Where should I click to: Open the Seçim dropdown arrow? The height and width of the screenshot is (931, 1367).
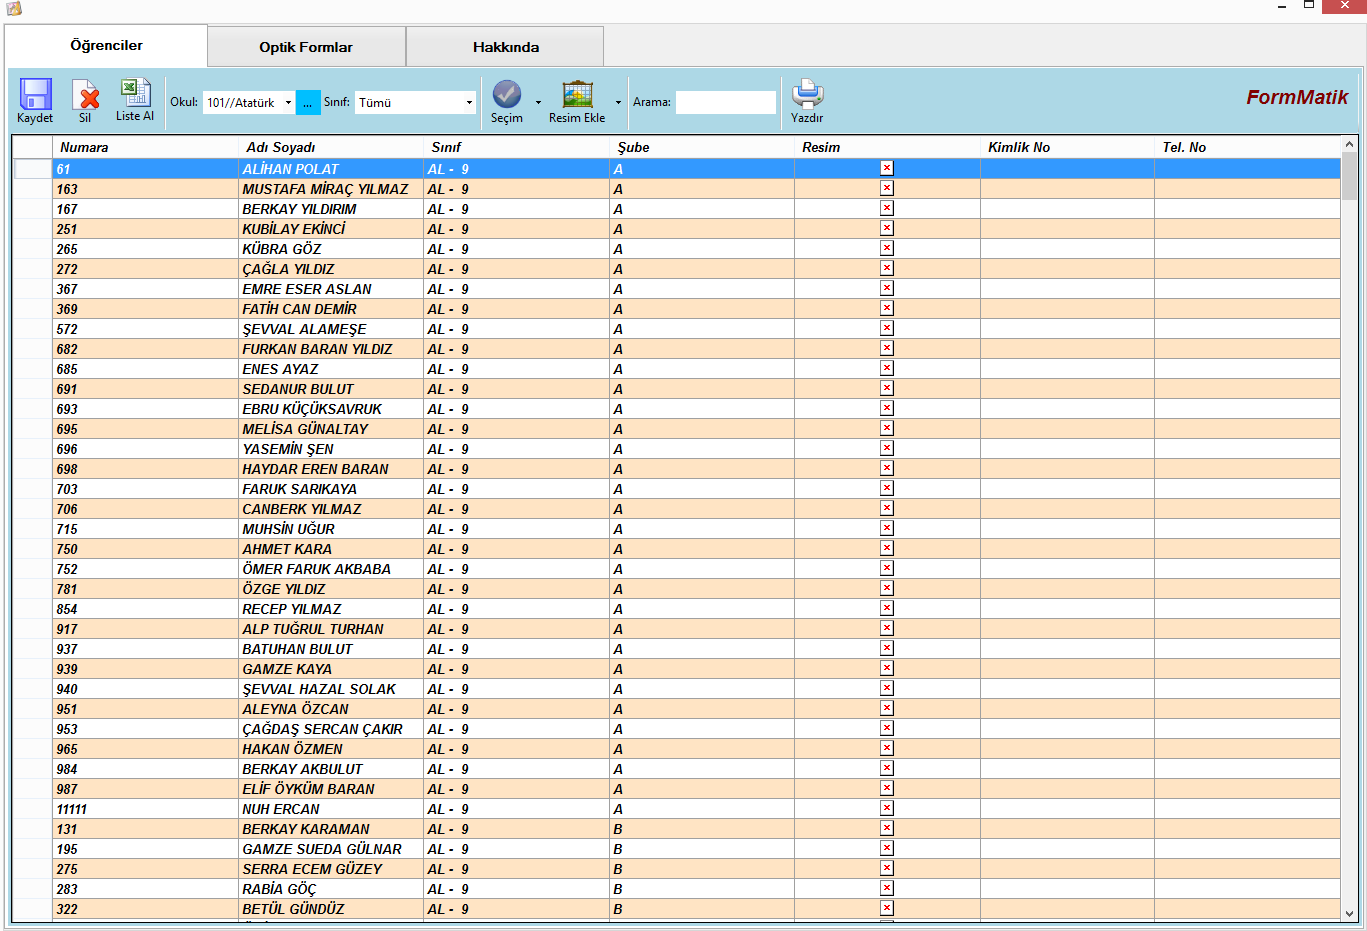coord(538,103)
